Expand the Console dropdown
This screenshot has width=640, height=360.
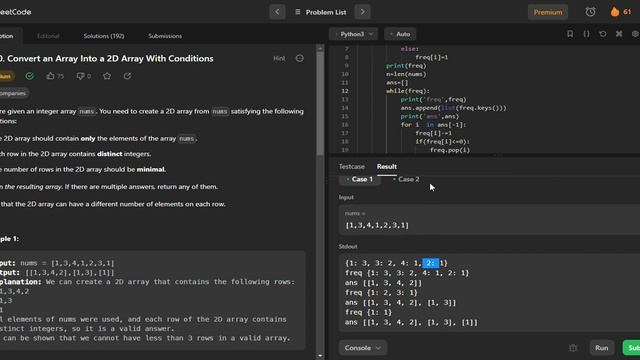pos(362,348)
